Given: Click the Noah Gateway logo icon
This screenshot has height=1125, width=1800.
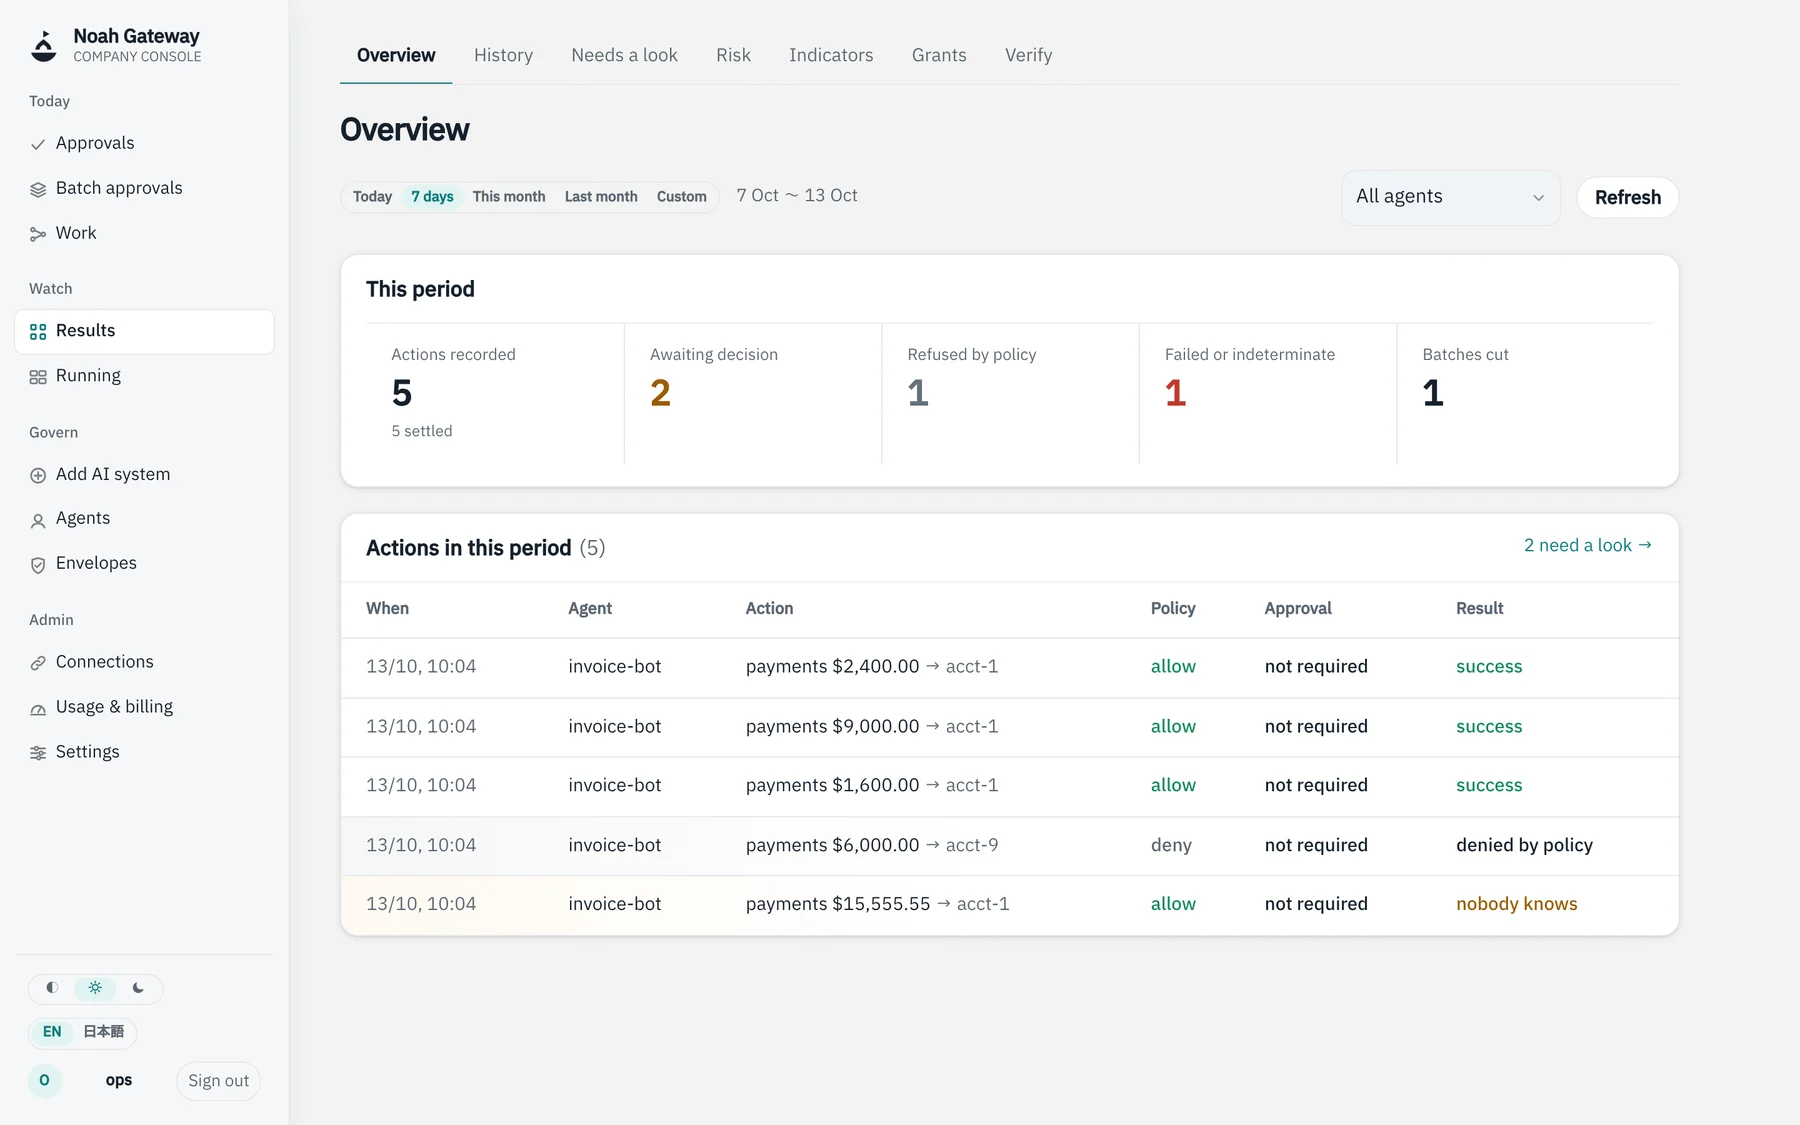Looking at the screenshot, I should pos(44,46).
